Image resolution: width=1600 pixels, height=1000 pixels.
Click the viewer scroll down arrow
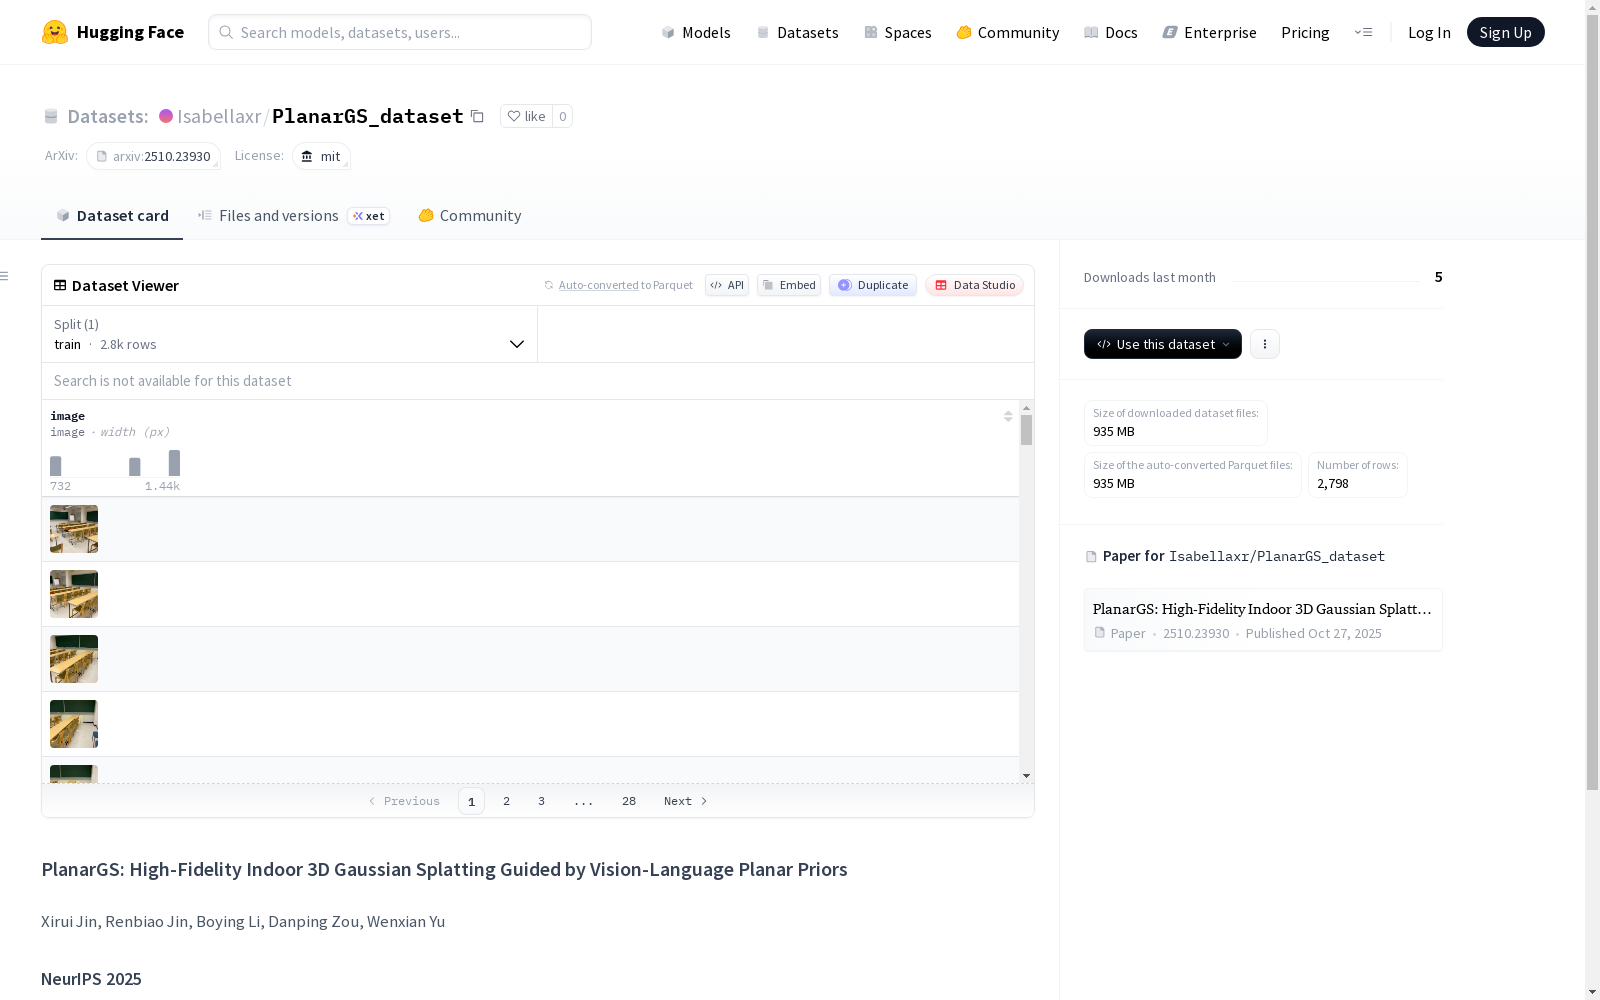1026,776
